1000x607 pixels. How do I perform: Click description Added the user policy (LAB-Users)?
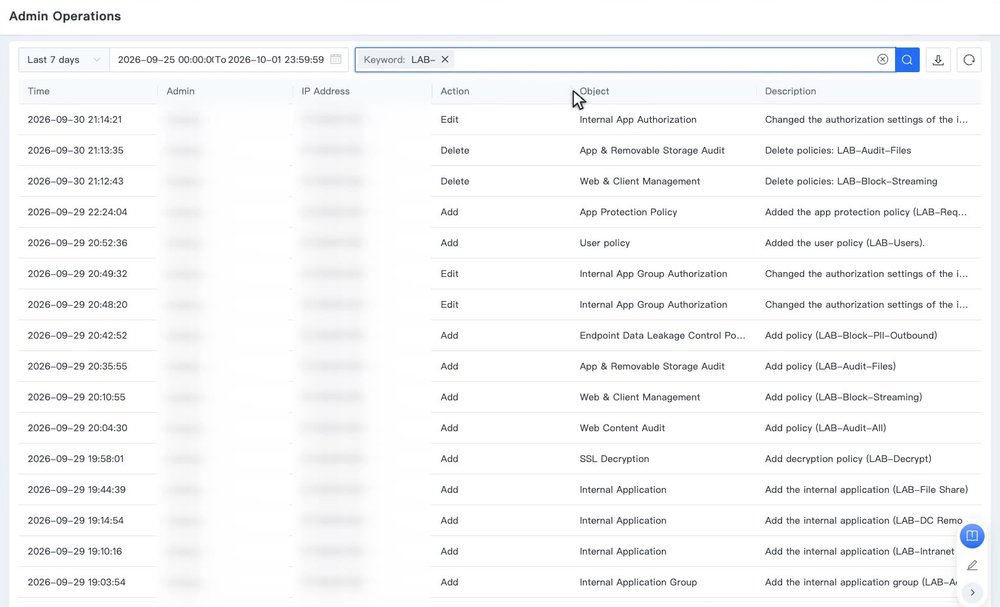point(844,243)
